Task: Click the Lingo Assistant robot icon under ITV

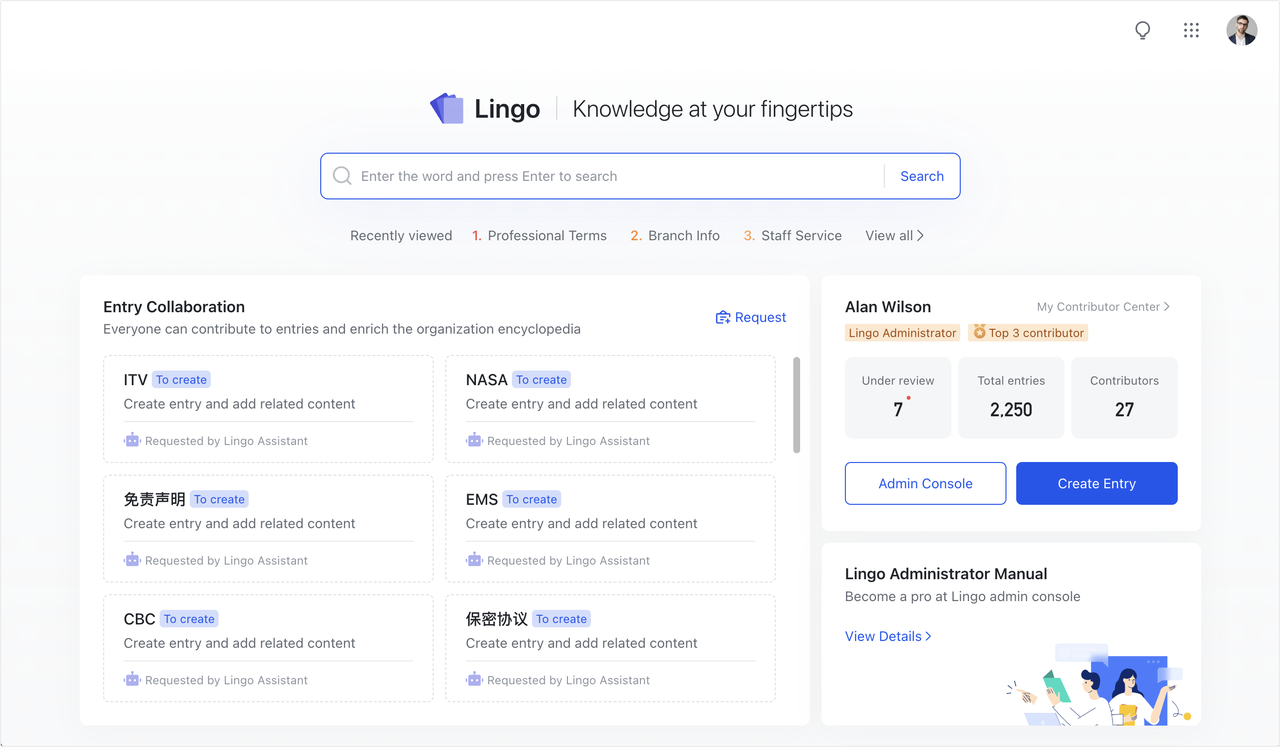Action: click(131, 440)
